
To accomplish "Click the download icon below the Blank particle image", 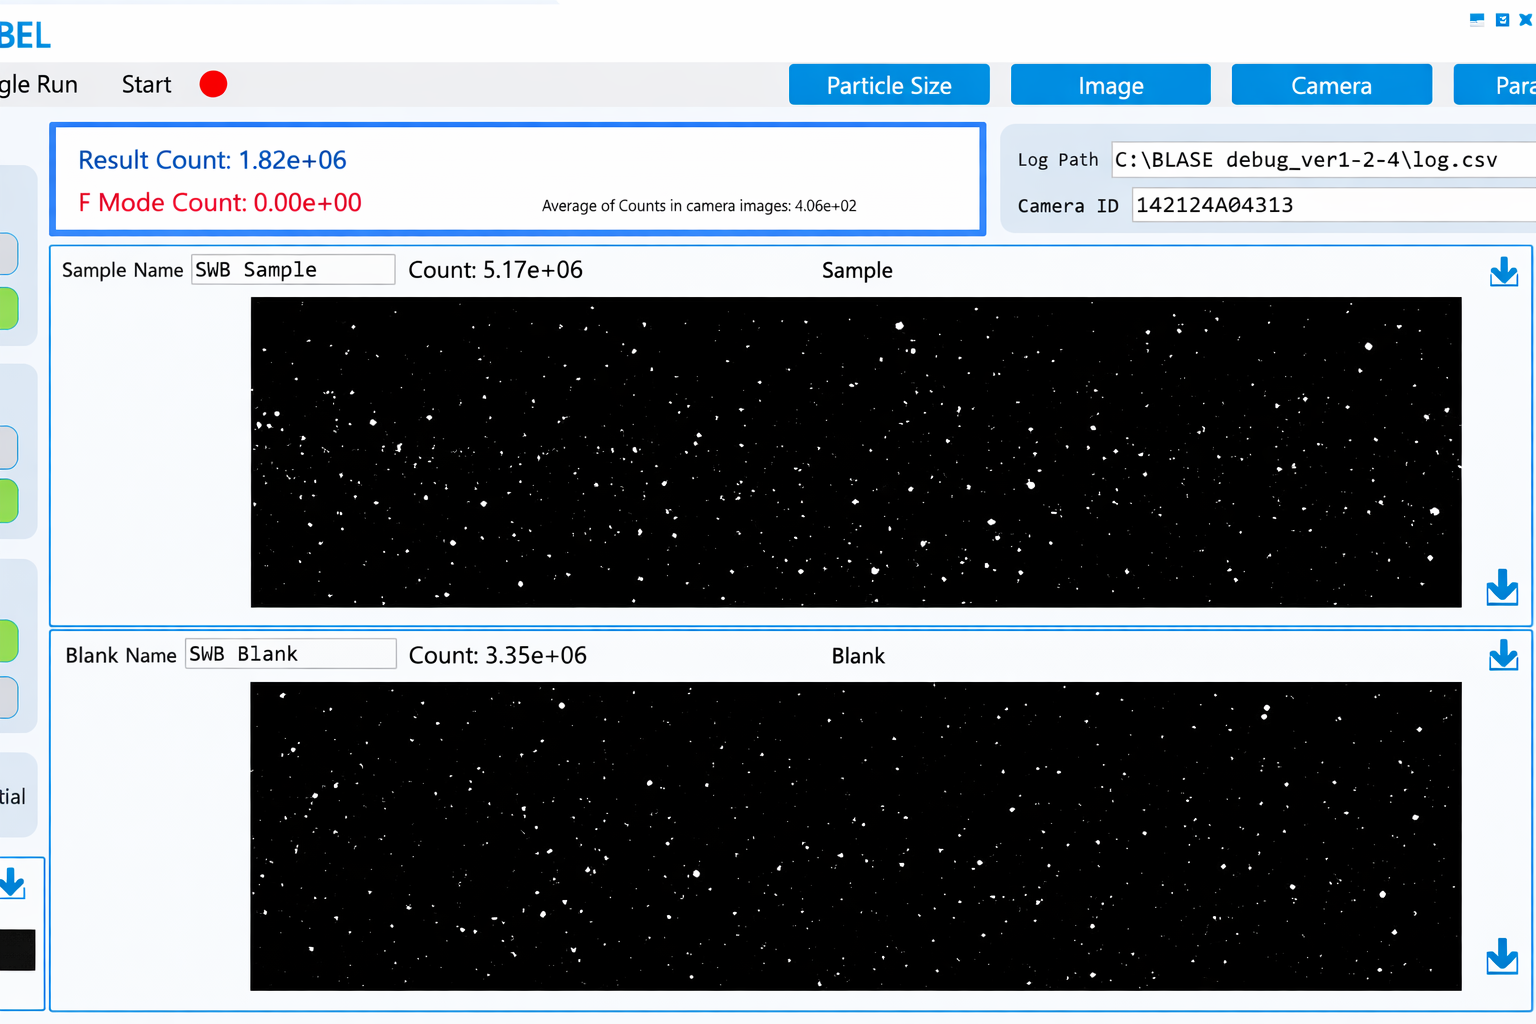I will (x=1502, y=957).
